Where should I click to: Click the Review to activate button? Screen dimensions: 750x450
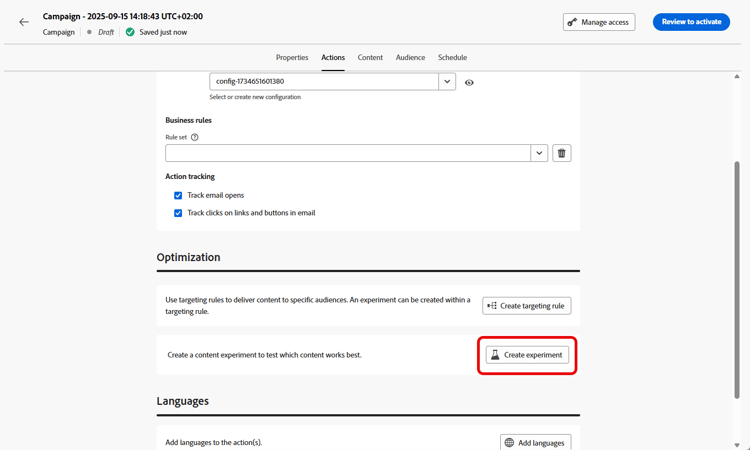(x=691, y=22)
